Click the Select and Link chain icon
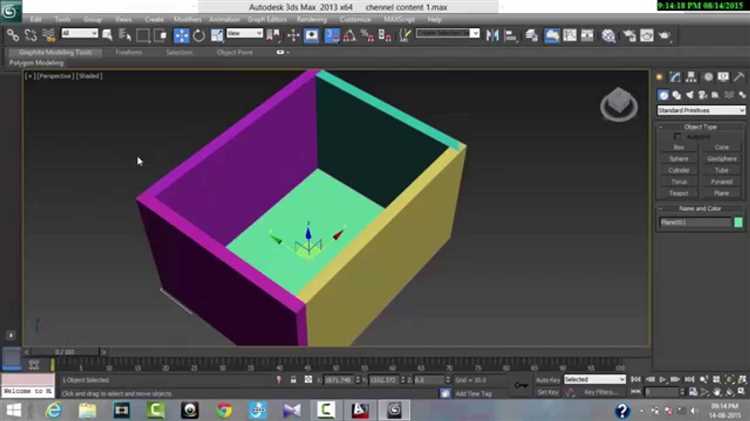Screen dimensions: 750x421 pos(12,35)
